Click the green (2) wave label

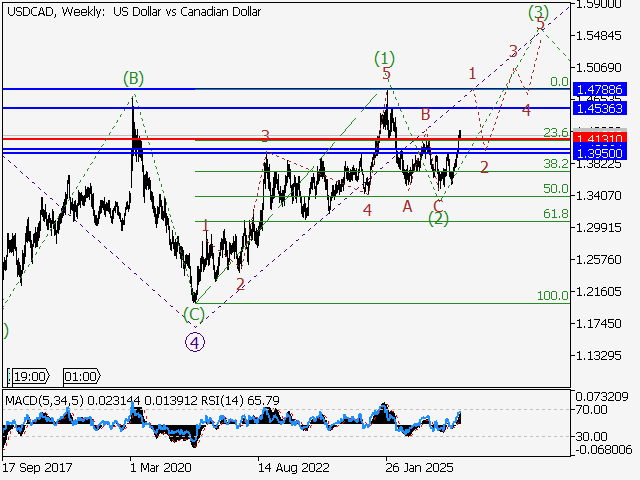coord(438,218)
